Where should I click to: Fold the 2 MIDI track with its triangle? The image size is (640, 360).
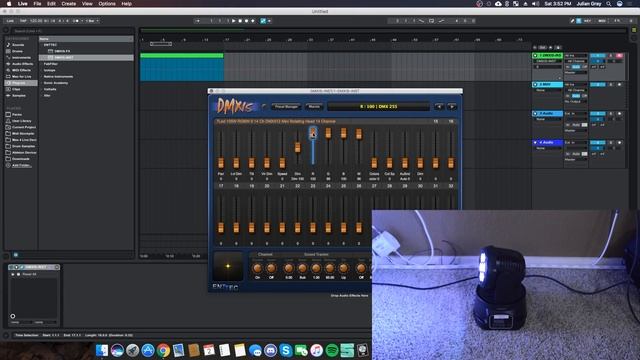[x=535, y=84]
